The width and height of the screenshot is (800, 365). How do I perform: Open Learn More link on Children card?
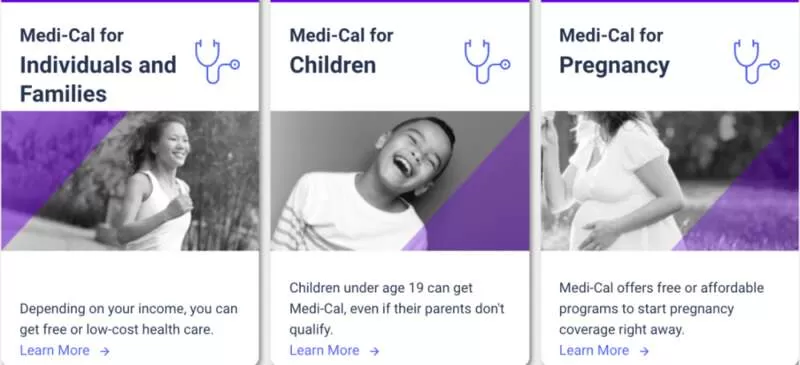(324, 351)
